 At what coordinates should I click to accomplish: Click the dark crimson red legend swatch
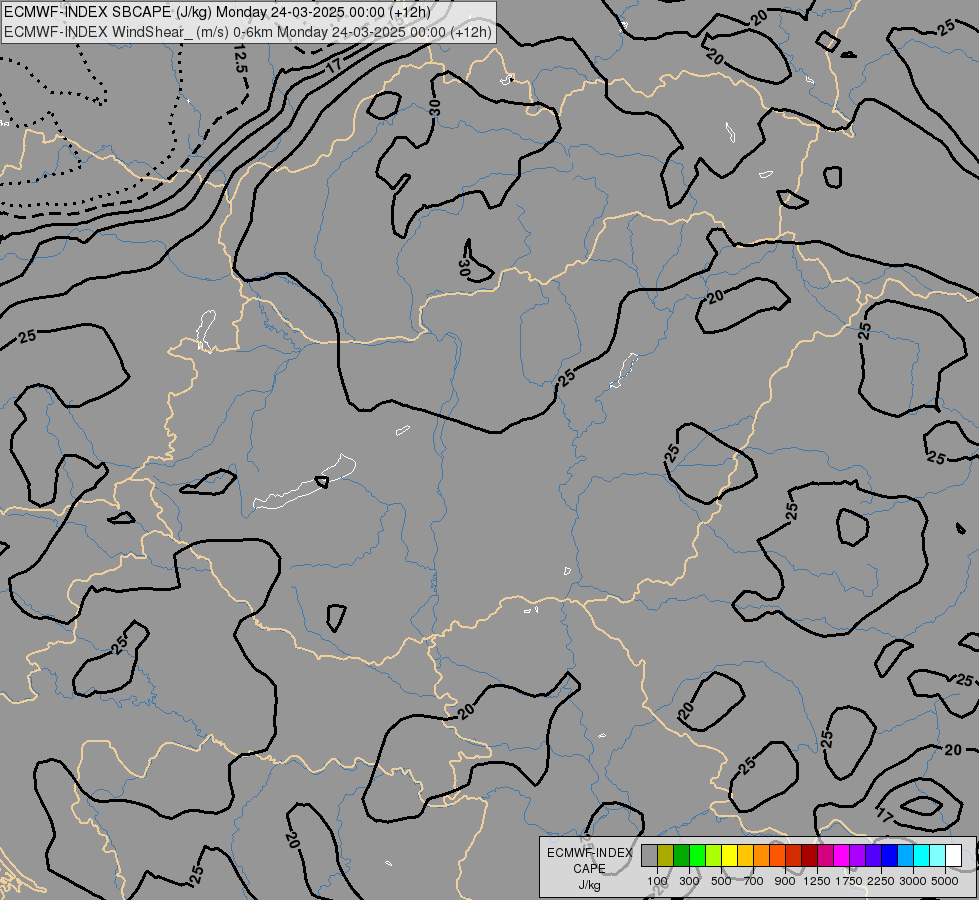coord(809,855)
